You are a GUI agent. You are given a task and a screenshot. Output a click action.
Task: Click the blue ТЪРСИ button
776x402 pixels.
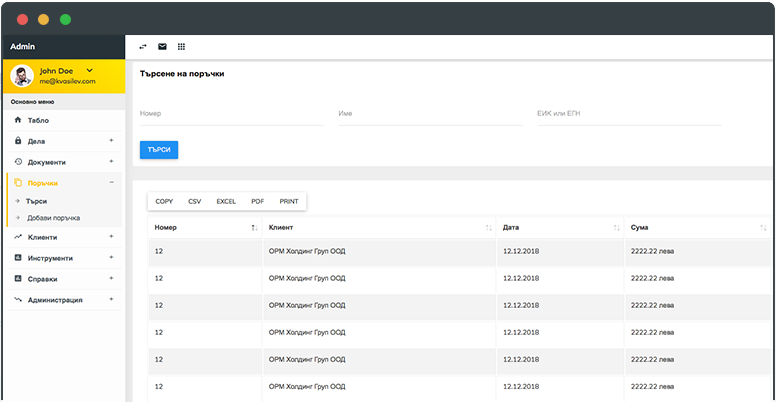pyautogui.click(x=159, y=150)
